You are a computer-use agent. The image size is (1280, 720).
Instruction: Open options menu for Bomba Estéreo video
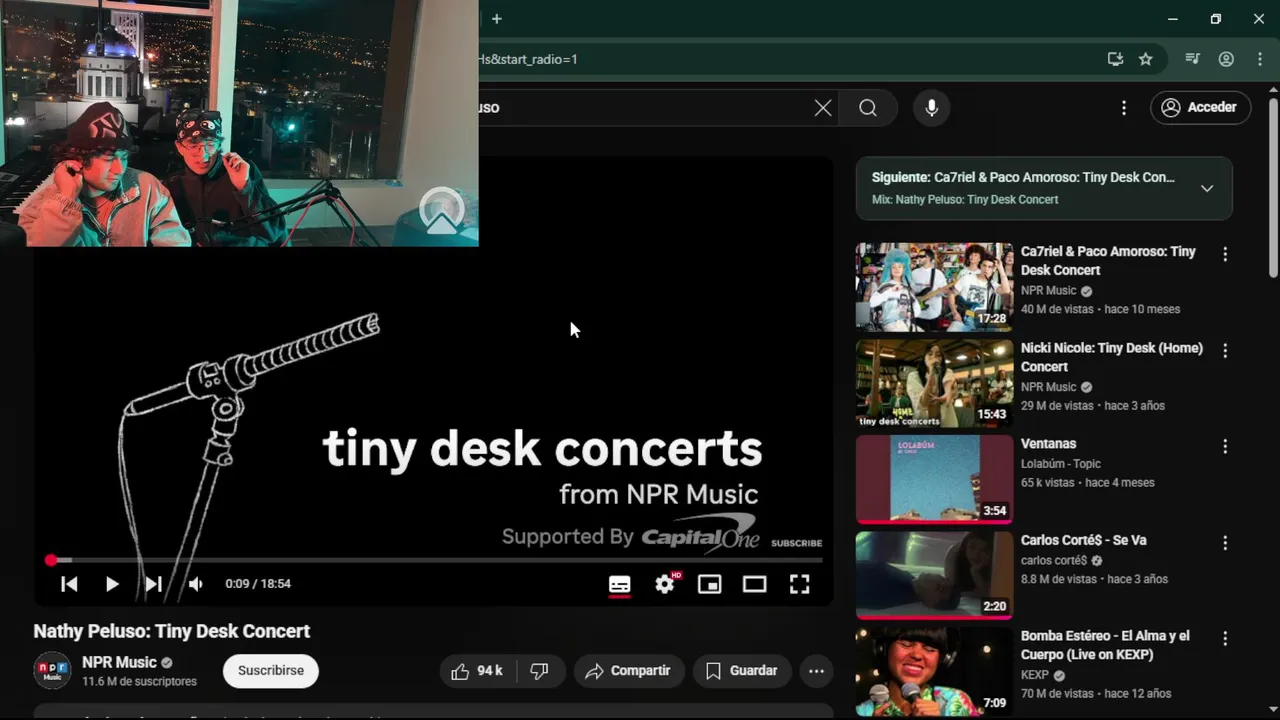click(1225, 639)
